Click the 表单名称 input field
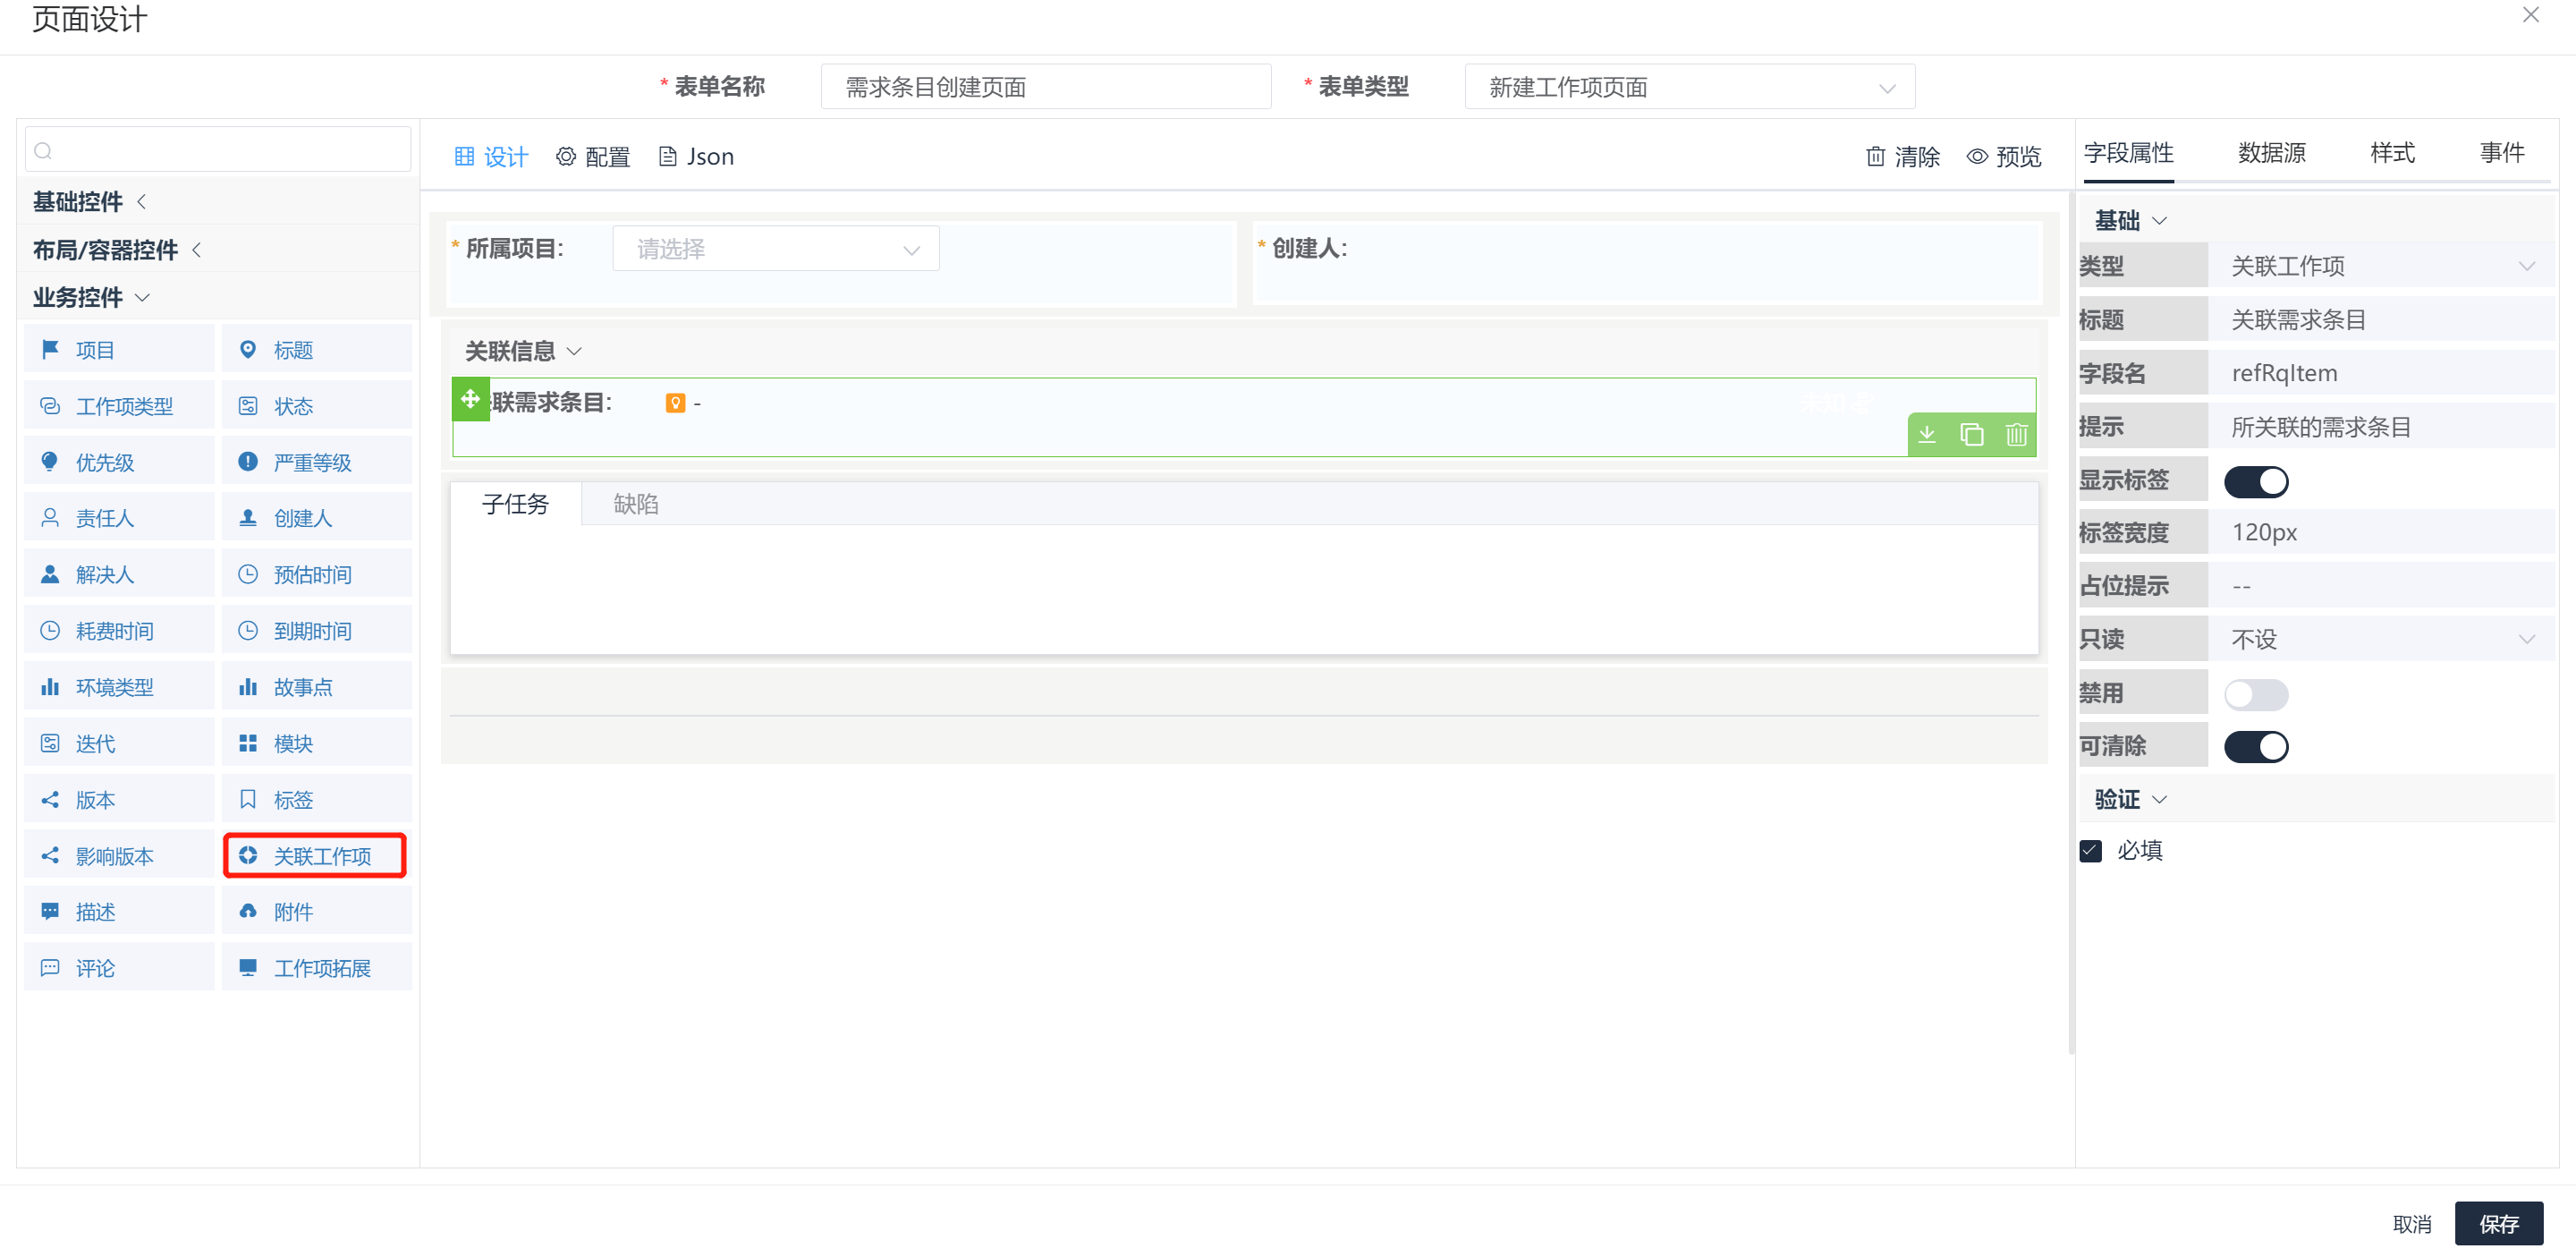 [x=1045, y=87]
